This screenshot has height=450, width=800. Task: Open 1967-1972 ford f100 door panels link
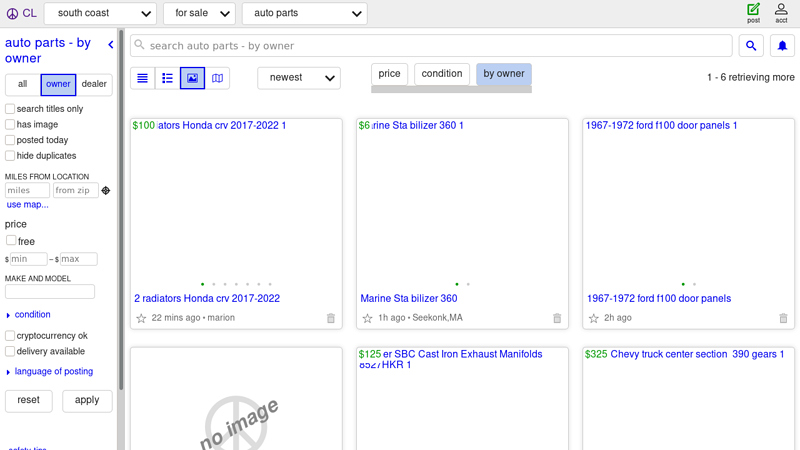click(x=659, y=298)
